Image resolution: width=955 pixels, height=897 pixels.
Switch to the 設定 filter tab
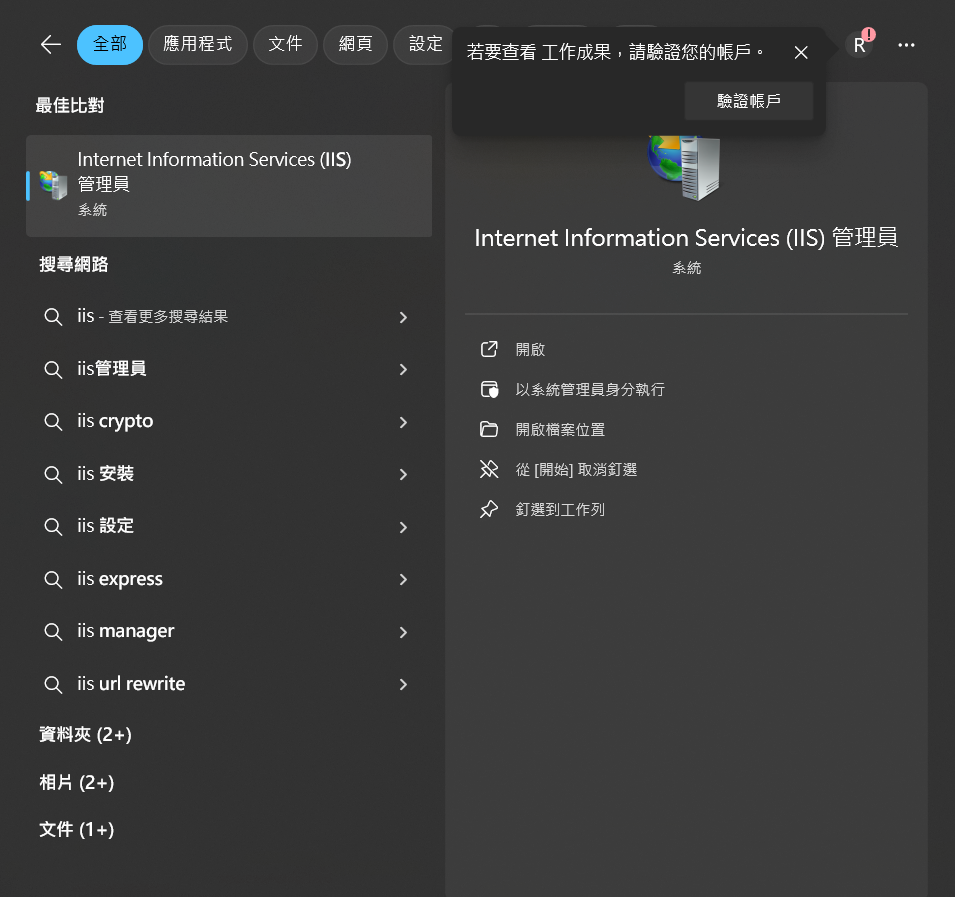coord(425,44)
